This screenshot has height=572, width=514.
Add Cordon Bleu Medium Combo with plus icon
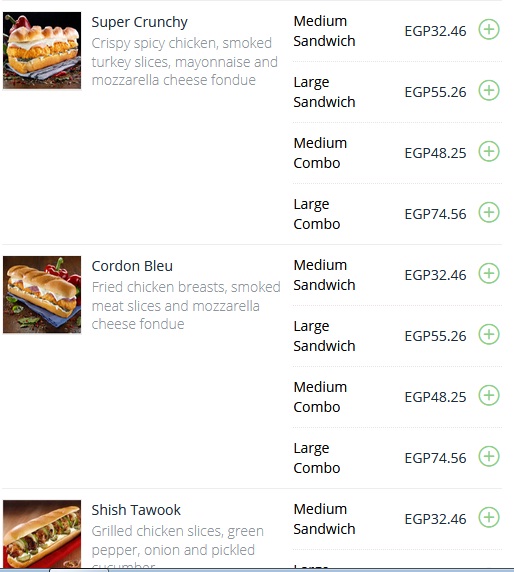point(489,395)
